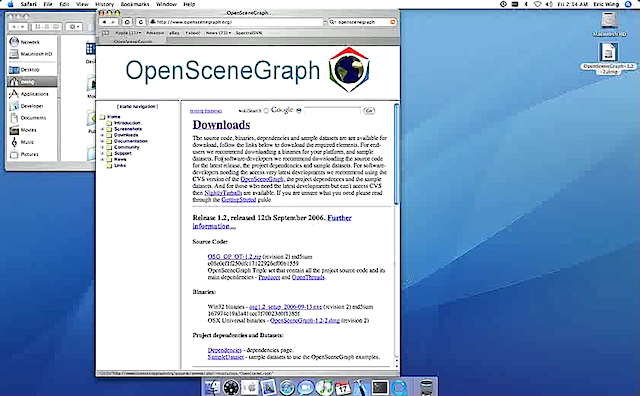
Task: Click the orange snapback button in search field
Action: (393, 22)
